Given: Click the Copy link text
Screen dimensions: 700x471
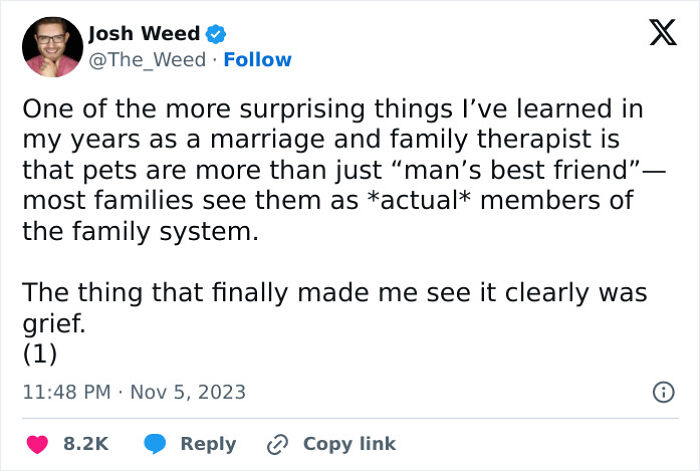Looking at the screenshot, I should tap(349, 444).
